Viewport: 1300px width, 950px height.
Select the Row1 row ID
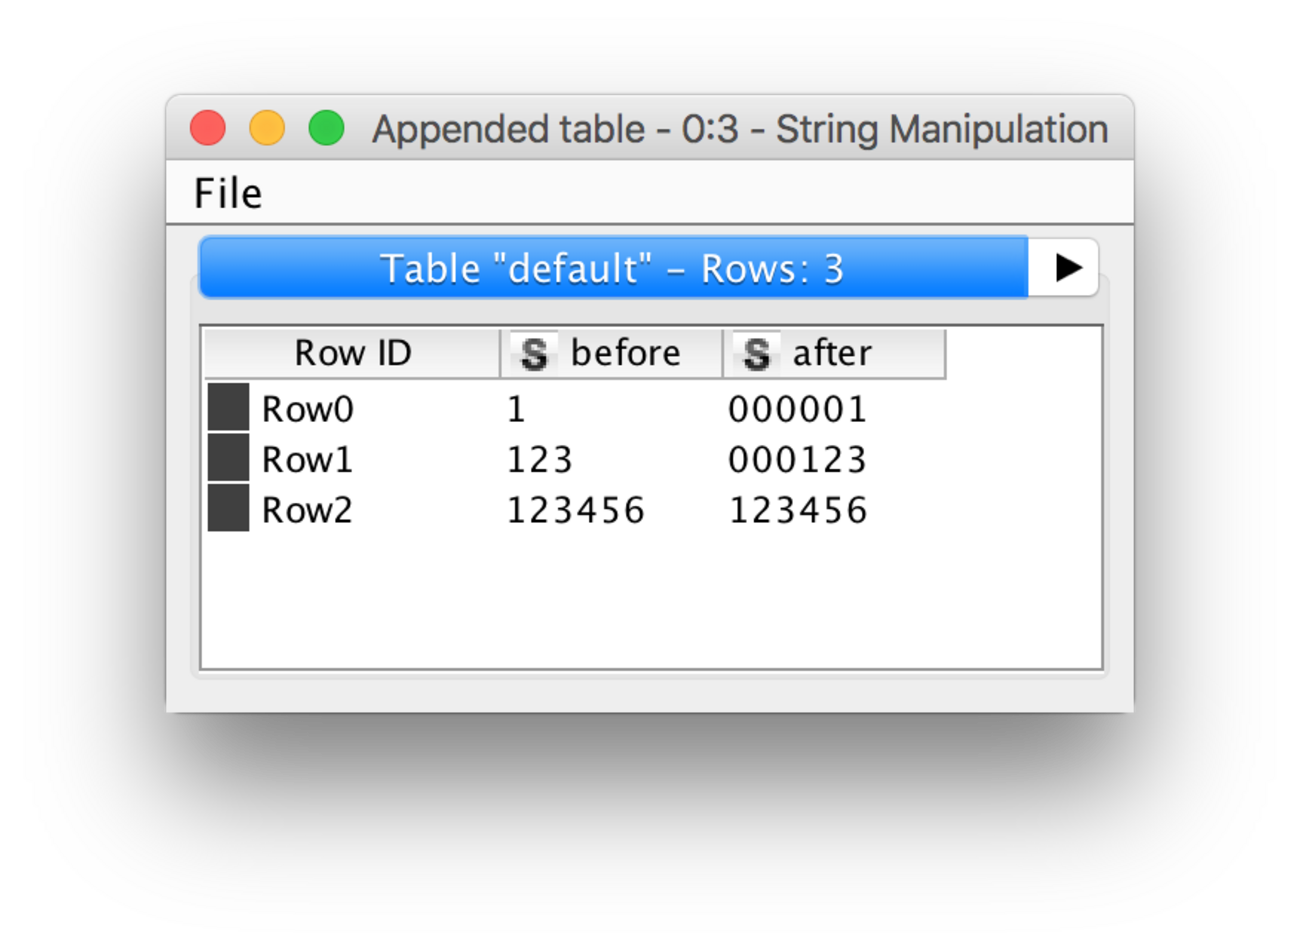click(308, 460)
